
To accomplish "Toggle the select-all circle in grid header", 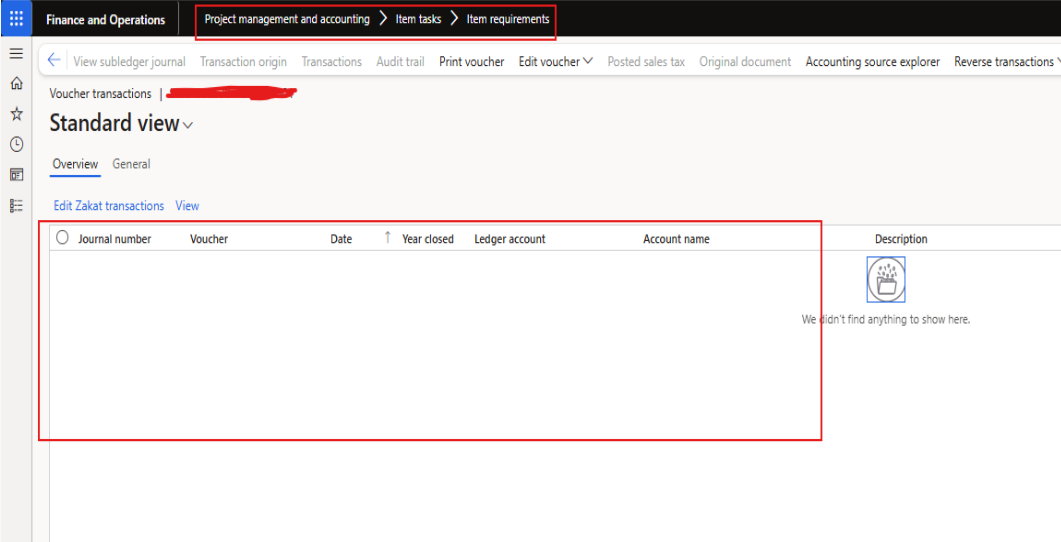I will pyautogui.click(x=63, y=238).
